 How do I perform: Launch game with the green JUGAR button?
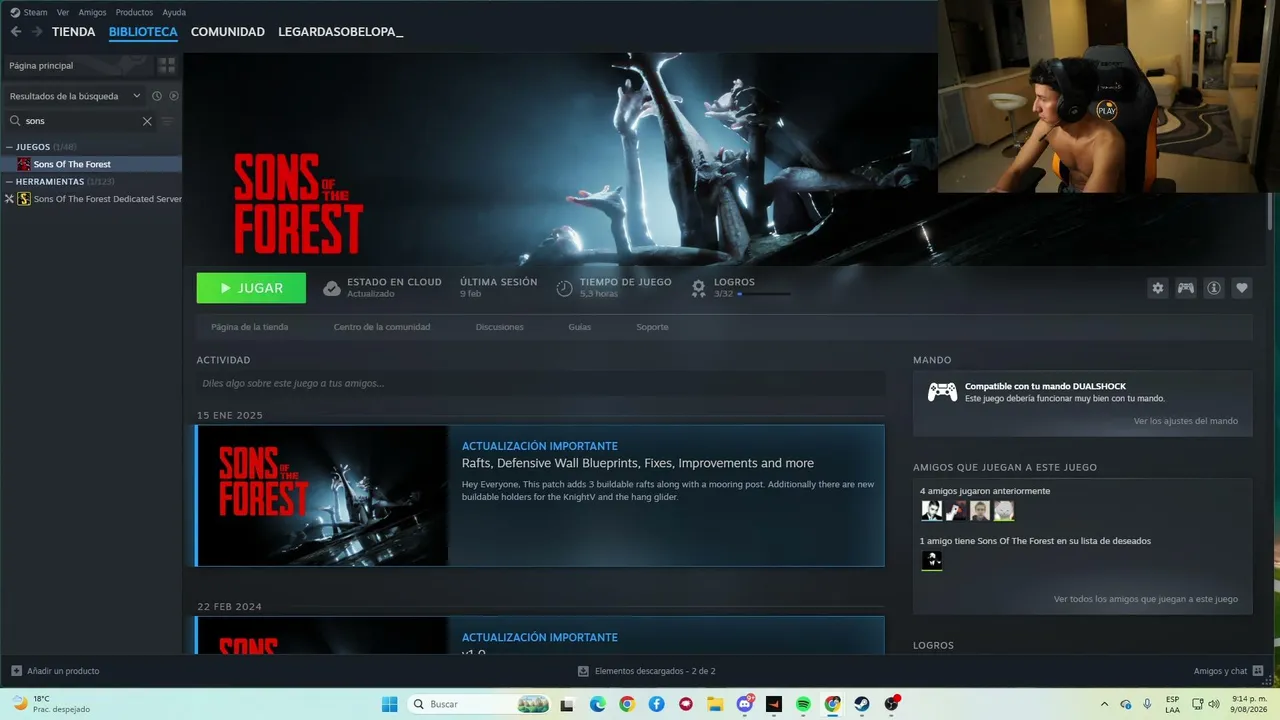[251, 288]
